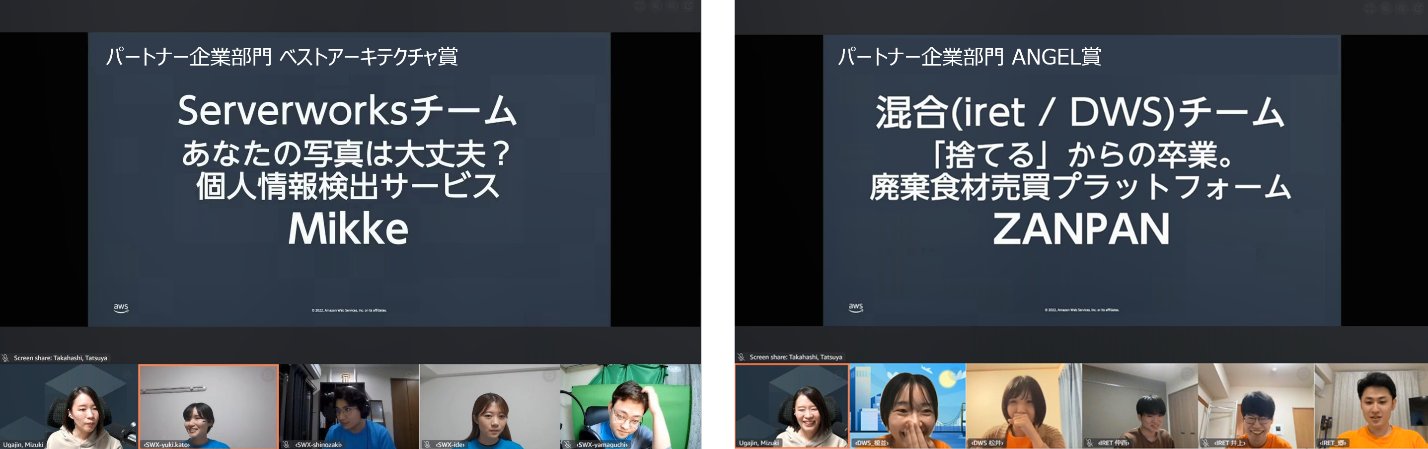This screenshot has width=1428, height=449.
Task: Click mic icon beside Screen share label, left window
Action: 6,357
